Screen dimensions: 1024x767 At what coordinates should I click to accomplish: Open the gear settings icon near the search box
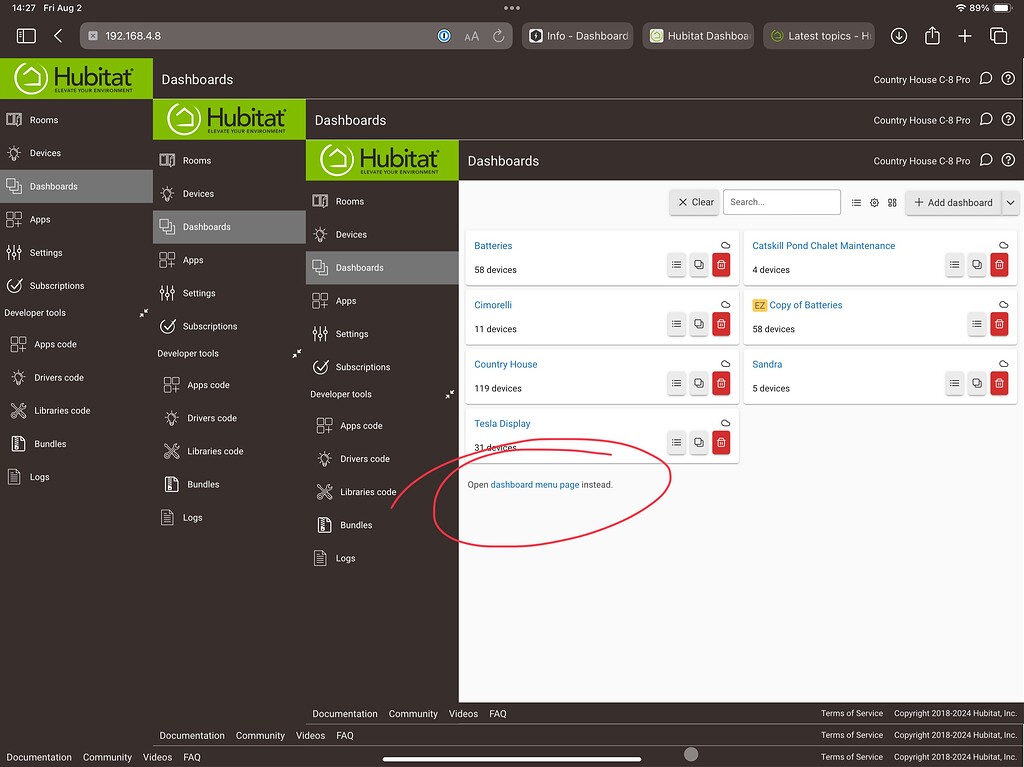[874, 202]
